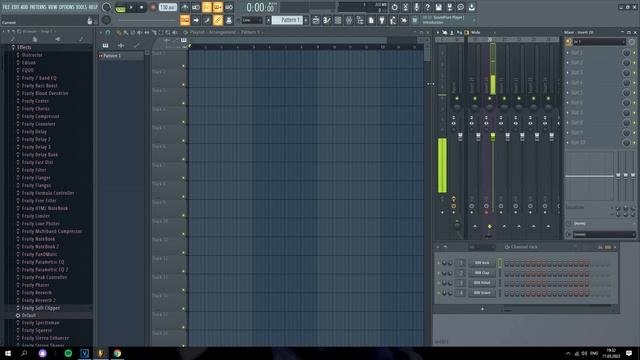Toggle typing keyboard to piano icon
This screenshot has width=640, height=360.
click(184, 20)
